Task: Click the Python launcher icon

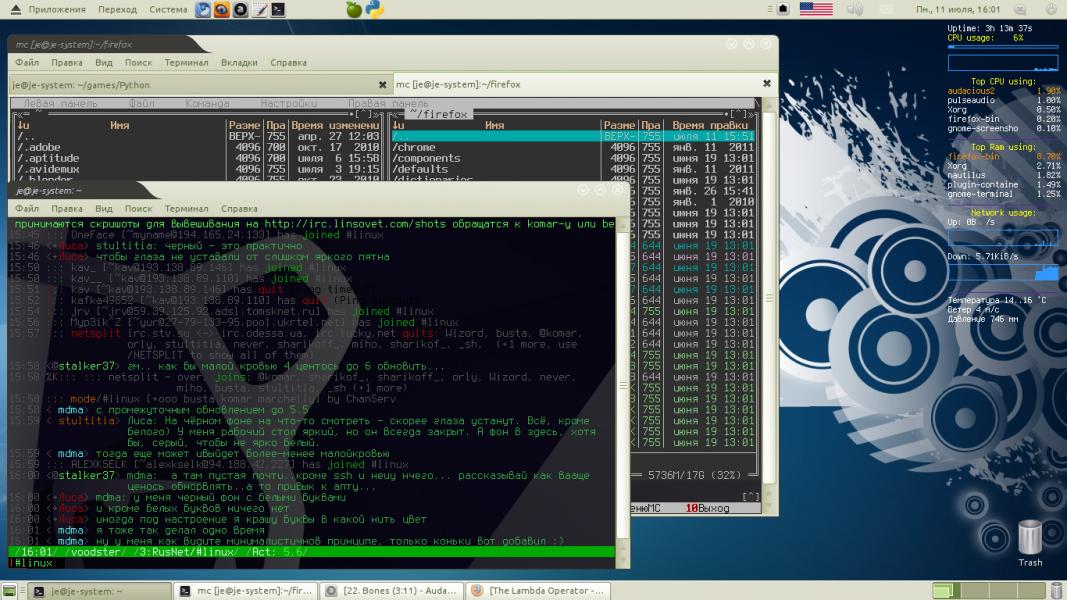Action: [375, 9]
